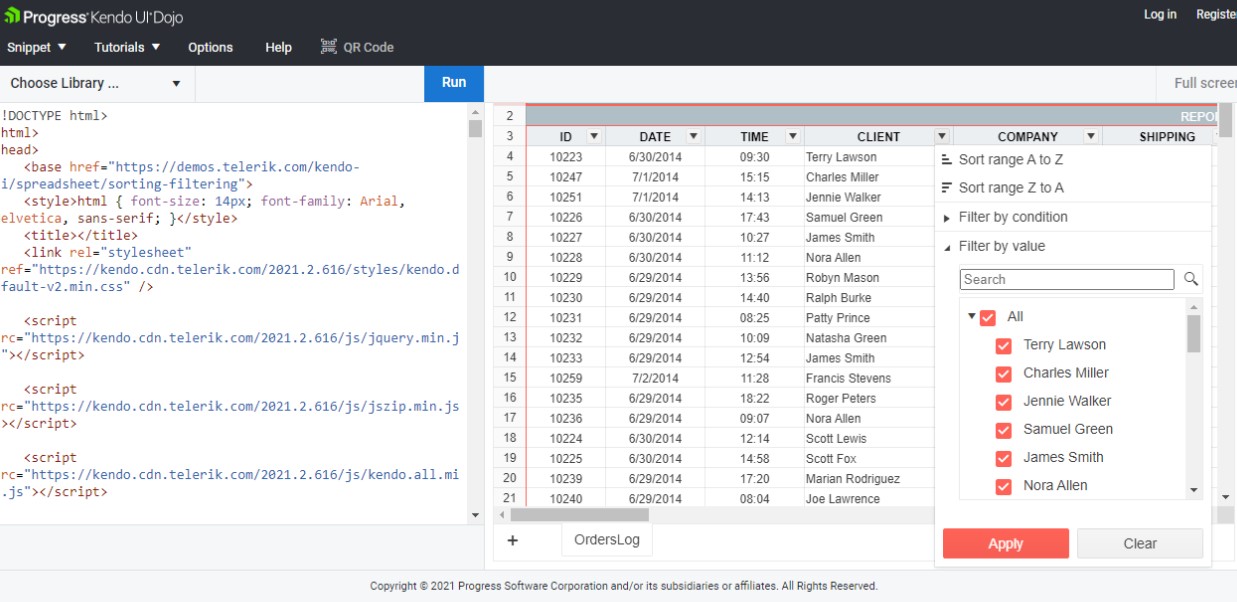This screenshot has height=602, width=1237.
Task: Click the Run button
Action: (x=454, y=83)
